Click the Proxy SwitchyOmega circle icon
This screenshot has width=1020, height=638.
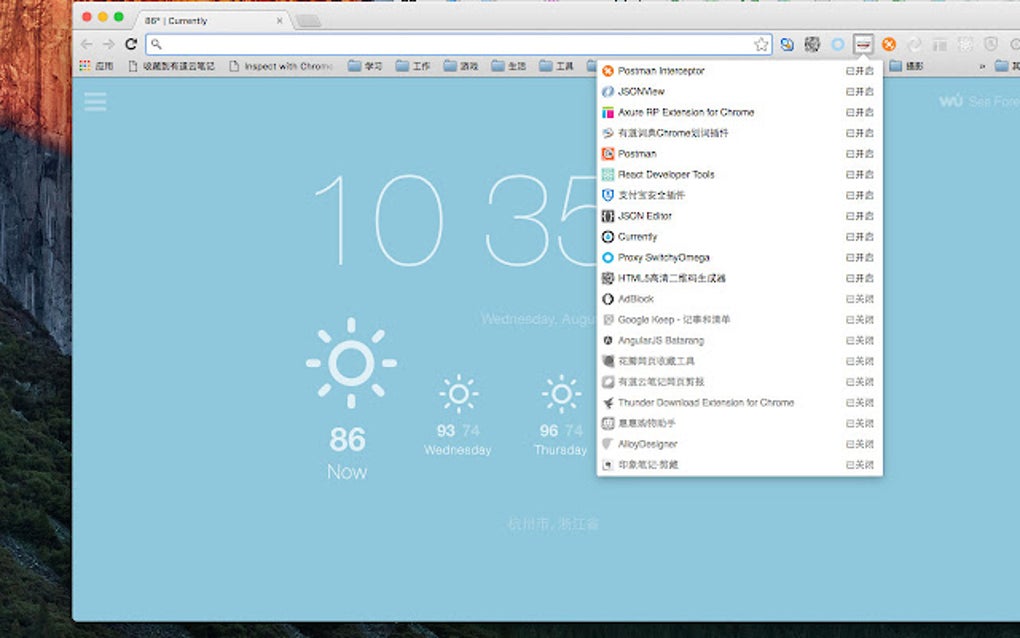coord(609,257)
